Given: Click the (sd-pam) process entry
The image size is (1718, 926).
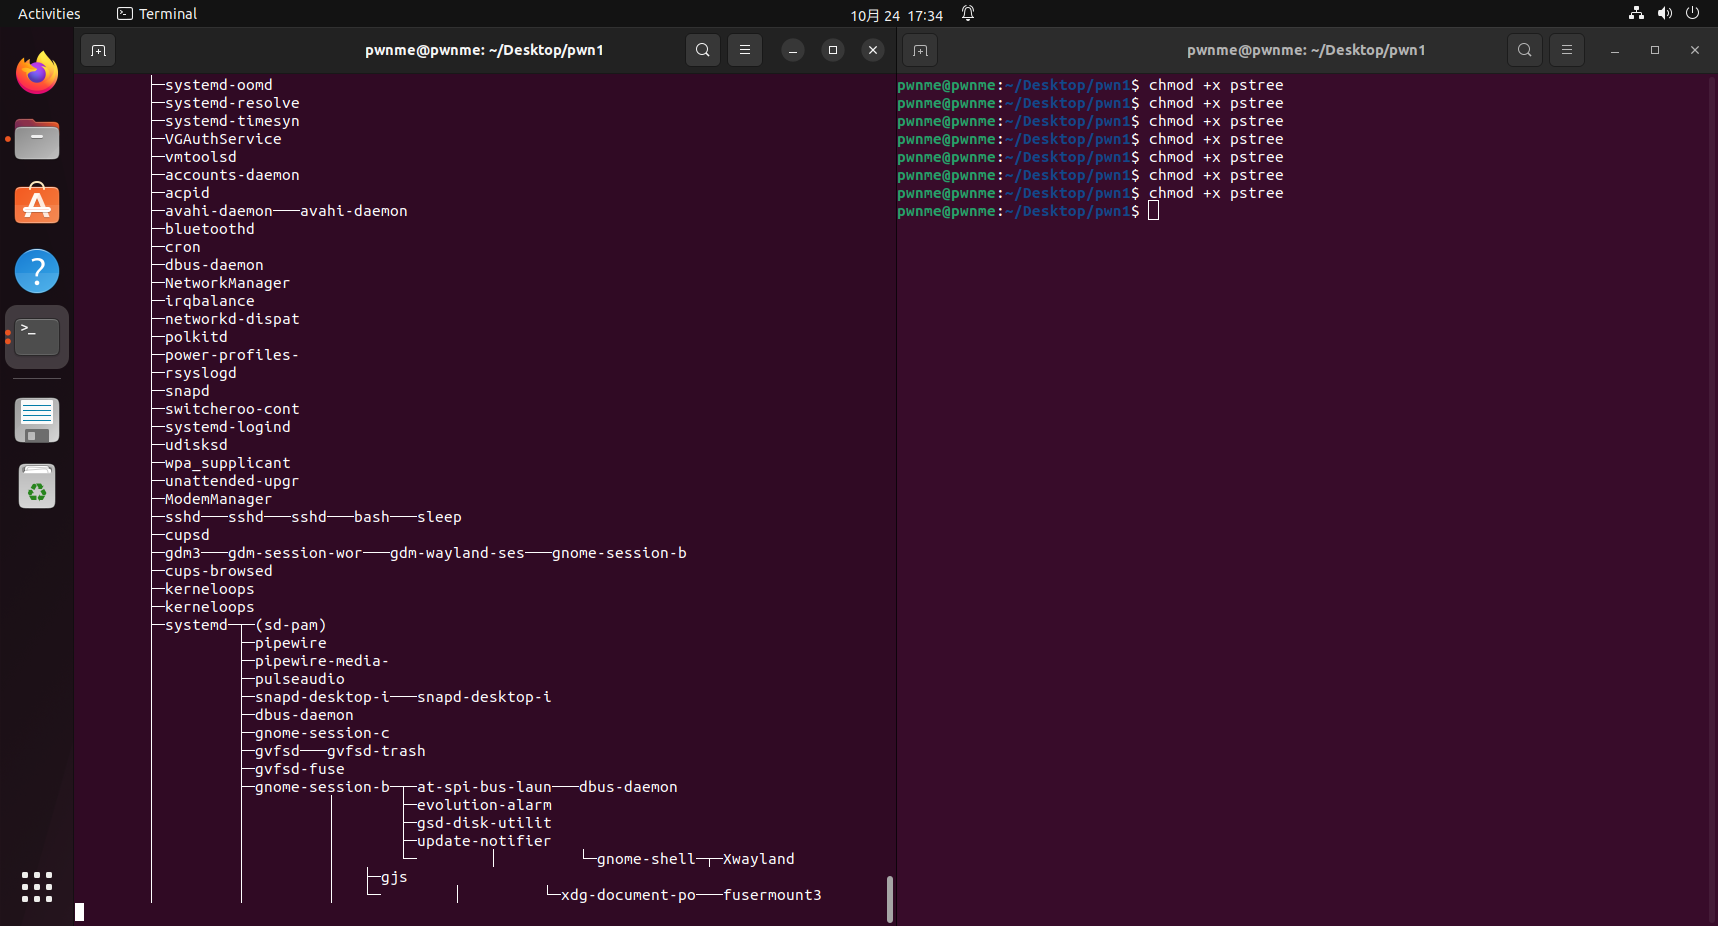Looking at the screenshot, I should [290, 625].
